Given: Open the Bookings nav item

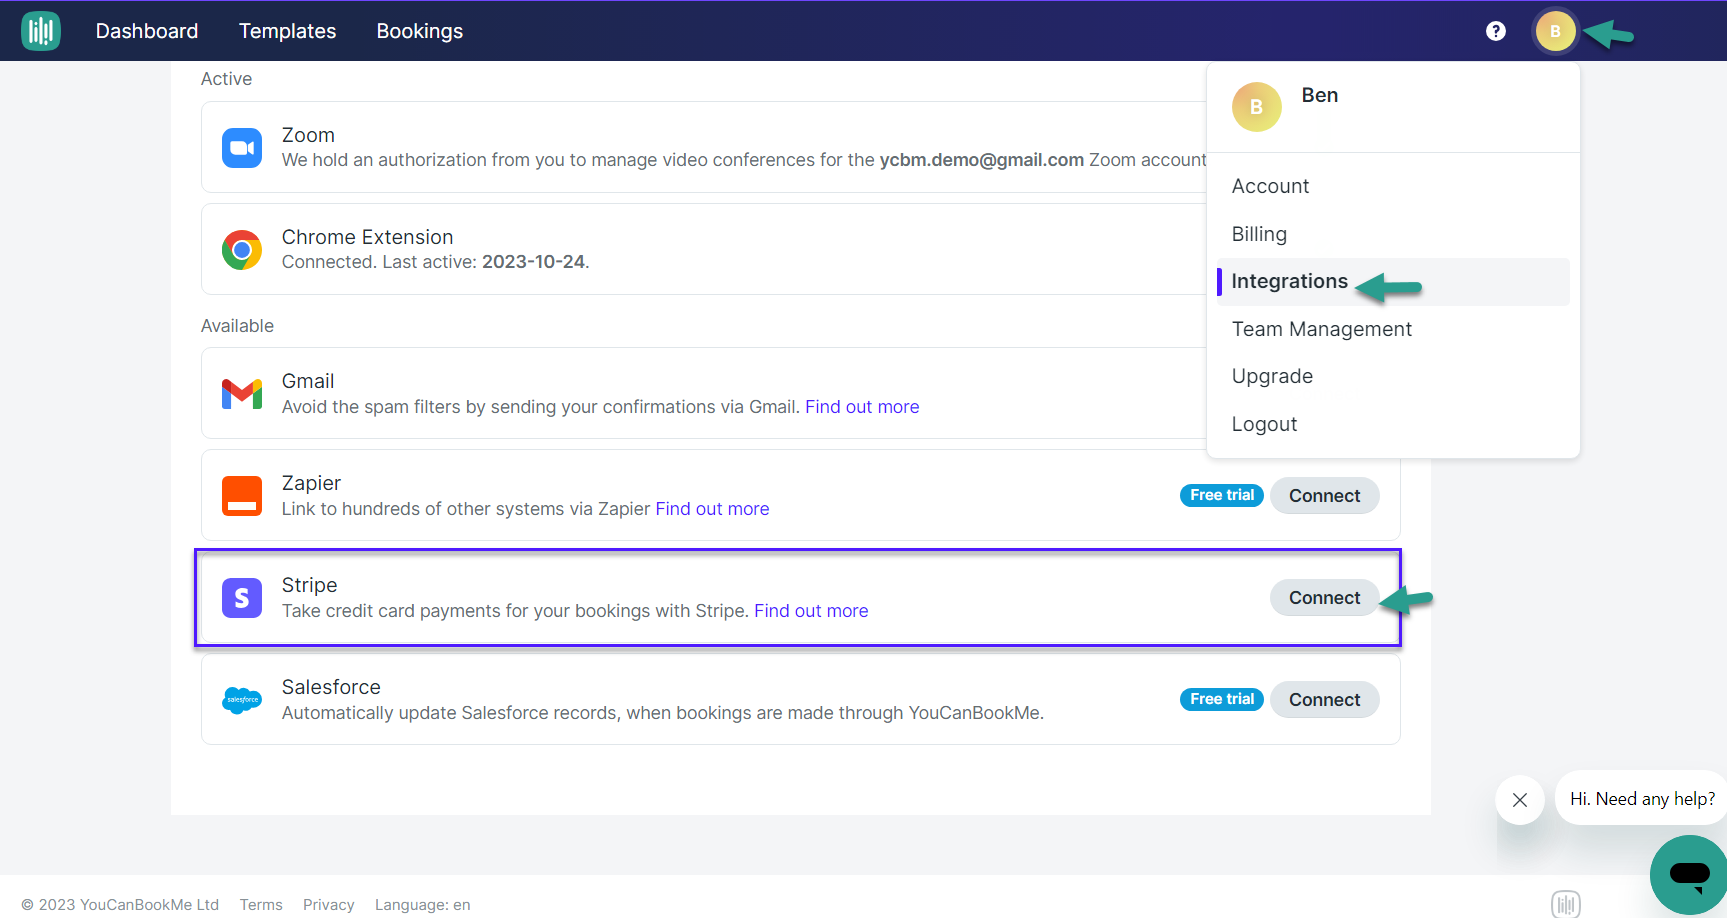Looking at the screenshot, I should pos(420,31).
